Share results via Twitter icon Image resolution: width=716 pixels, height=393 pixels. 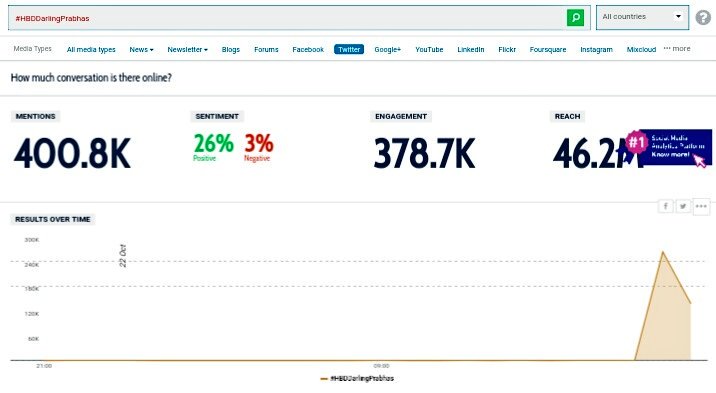pyautogui.click(x=683, y=206)
